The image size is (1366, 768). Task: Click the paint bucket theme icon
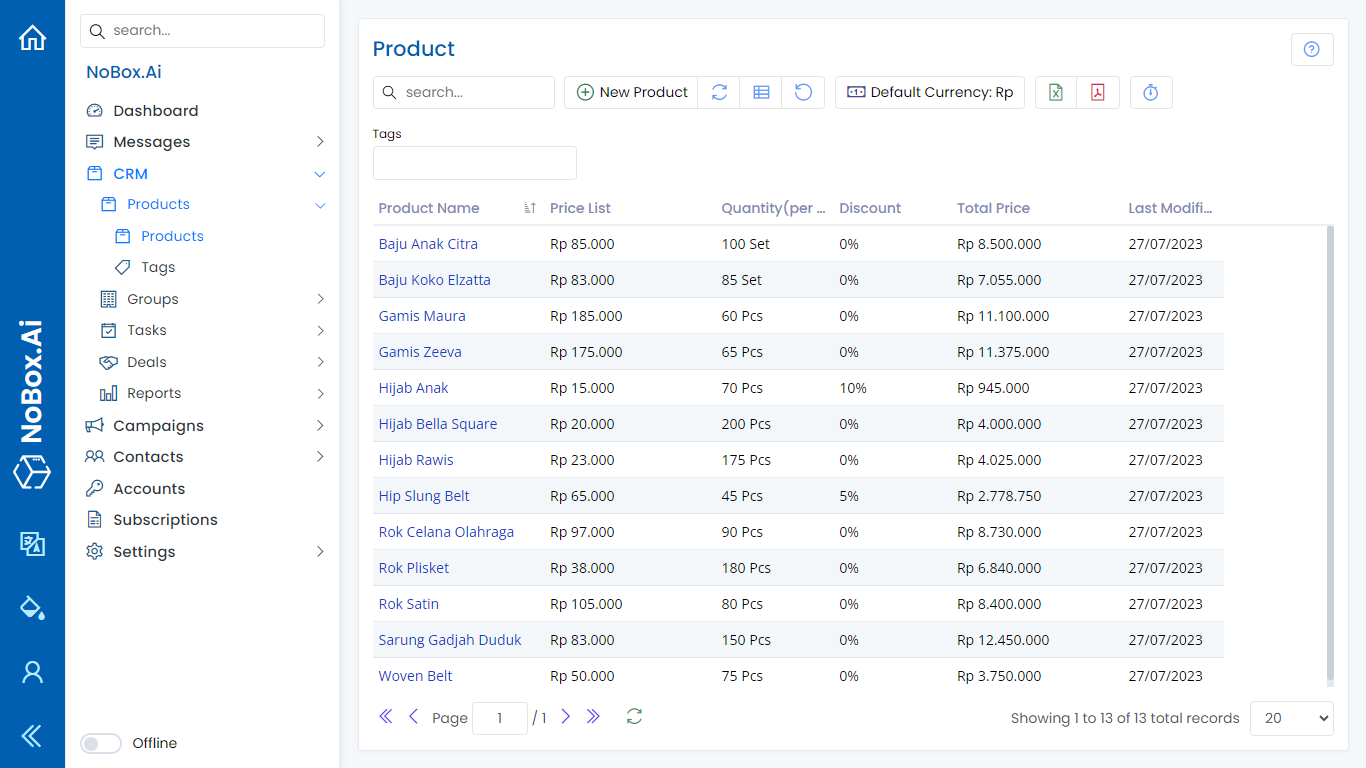click(x=32, y=607)
